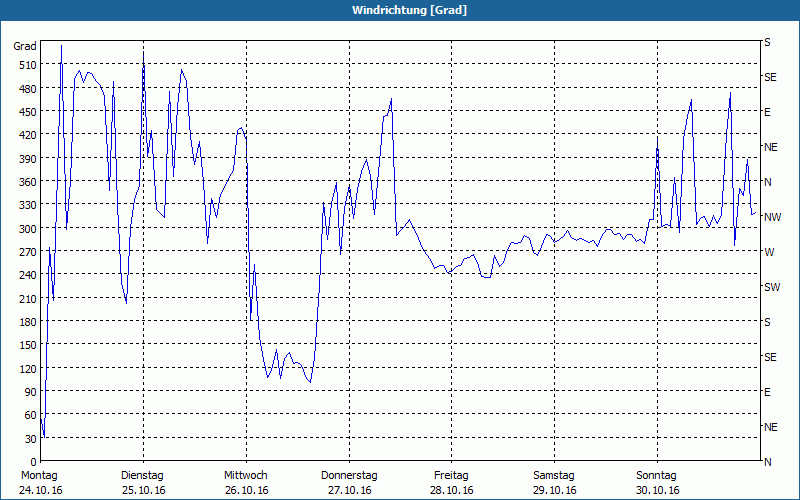This screenshot has width=800, height=500.
Task: Click the 240 y-axis value
Action: (29, 275)
